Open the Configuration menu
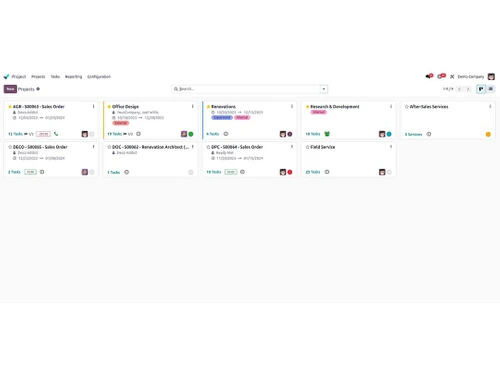Image resolution: width=500 pixels, height=375 pixels. 99,77
